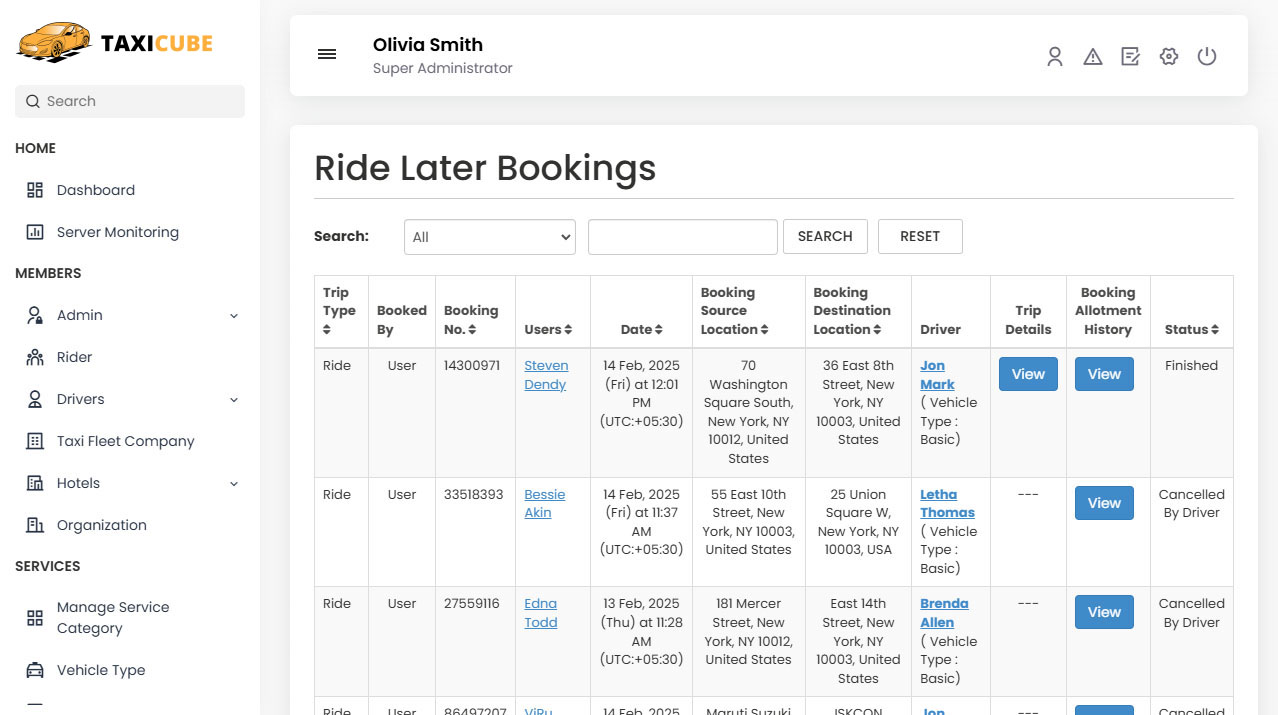This screenshot has width=1278, height=715.
Task: Open the search filter 'All' dropdown
Action: (490, 237)
